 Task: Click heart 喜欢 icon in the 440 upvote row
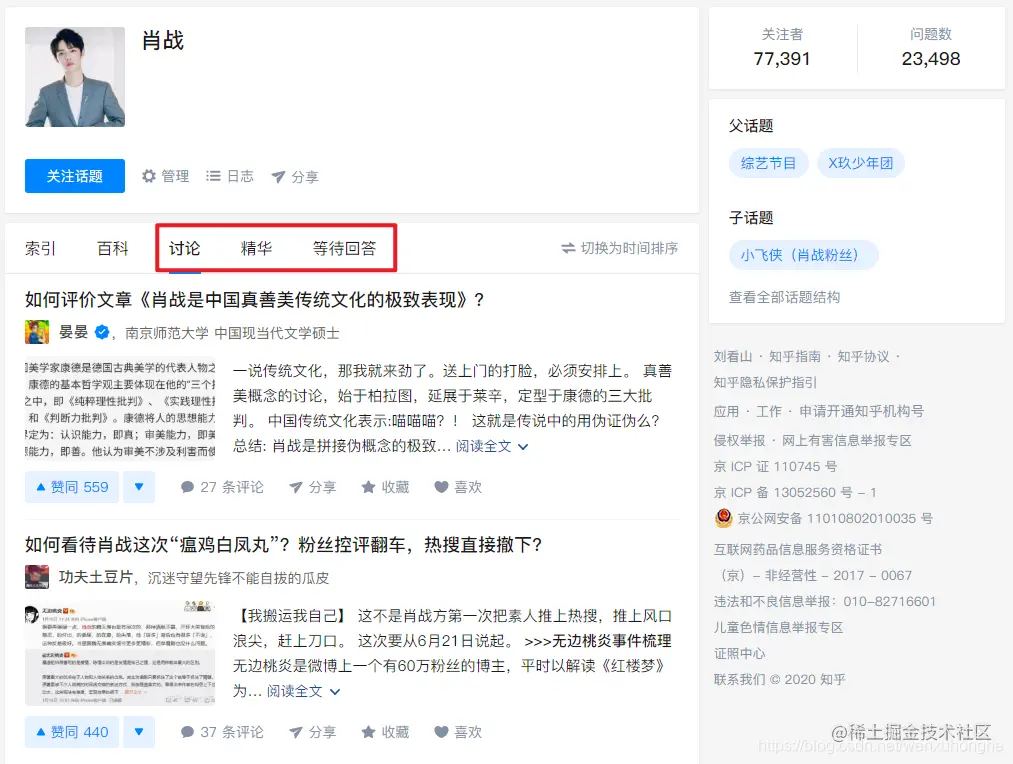pos(441,732)
